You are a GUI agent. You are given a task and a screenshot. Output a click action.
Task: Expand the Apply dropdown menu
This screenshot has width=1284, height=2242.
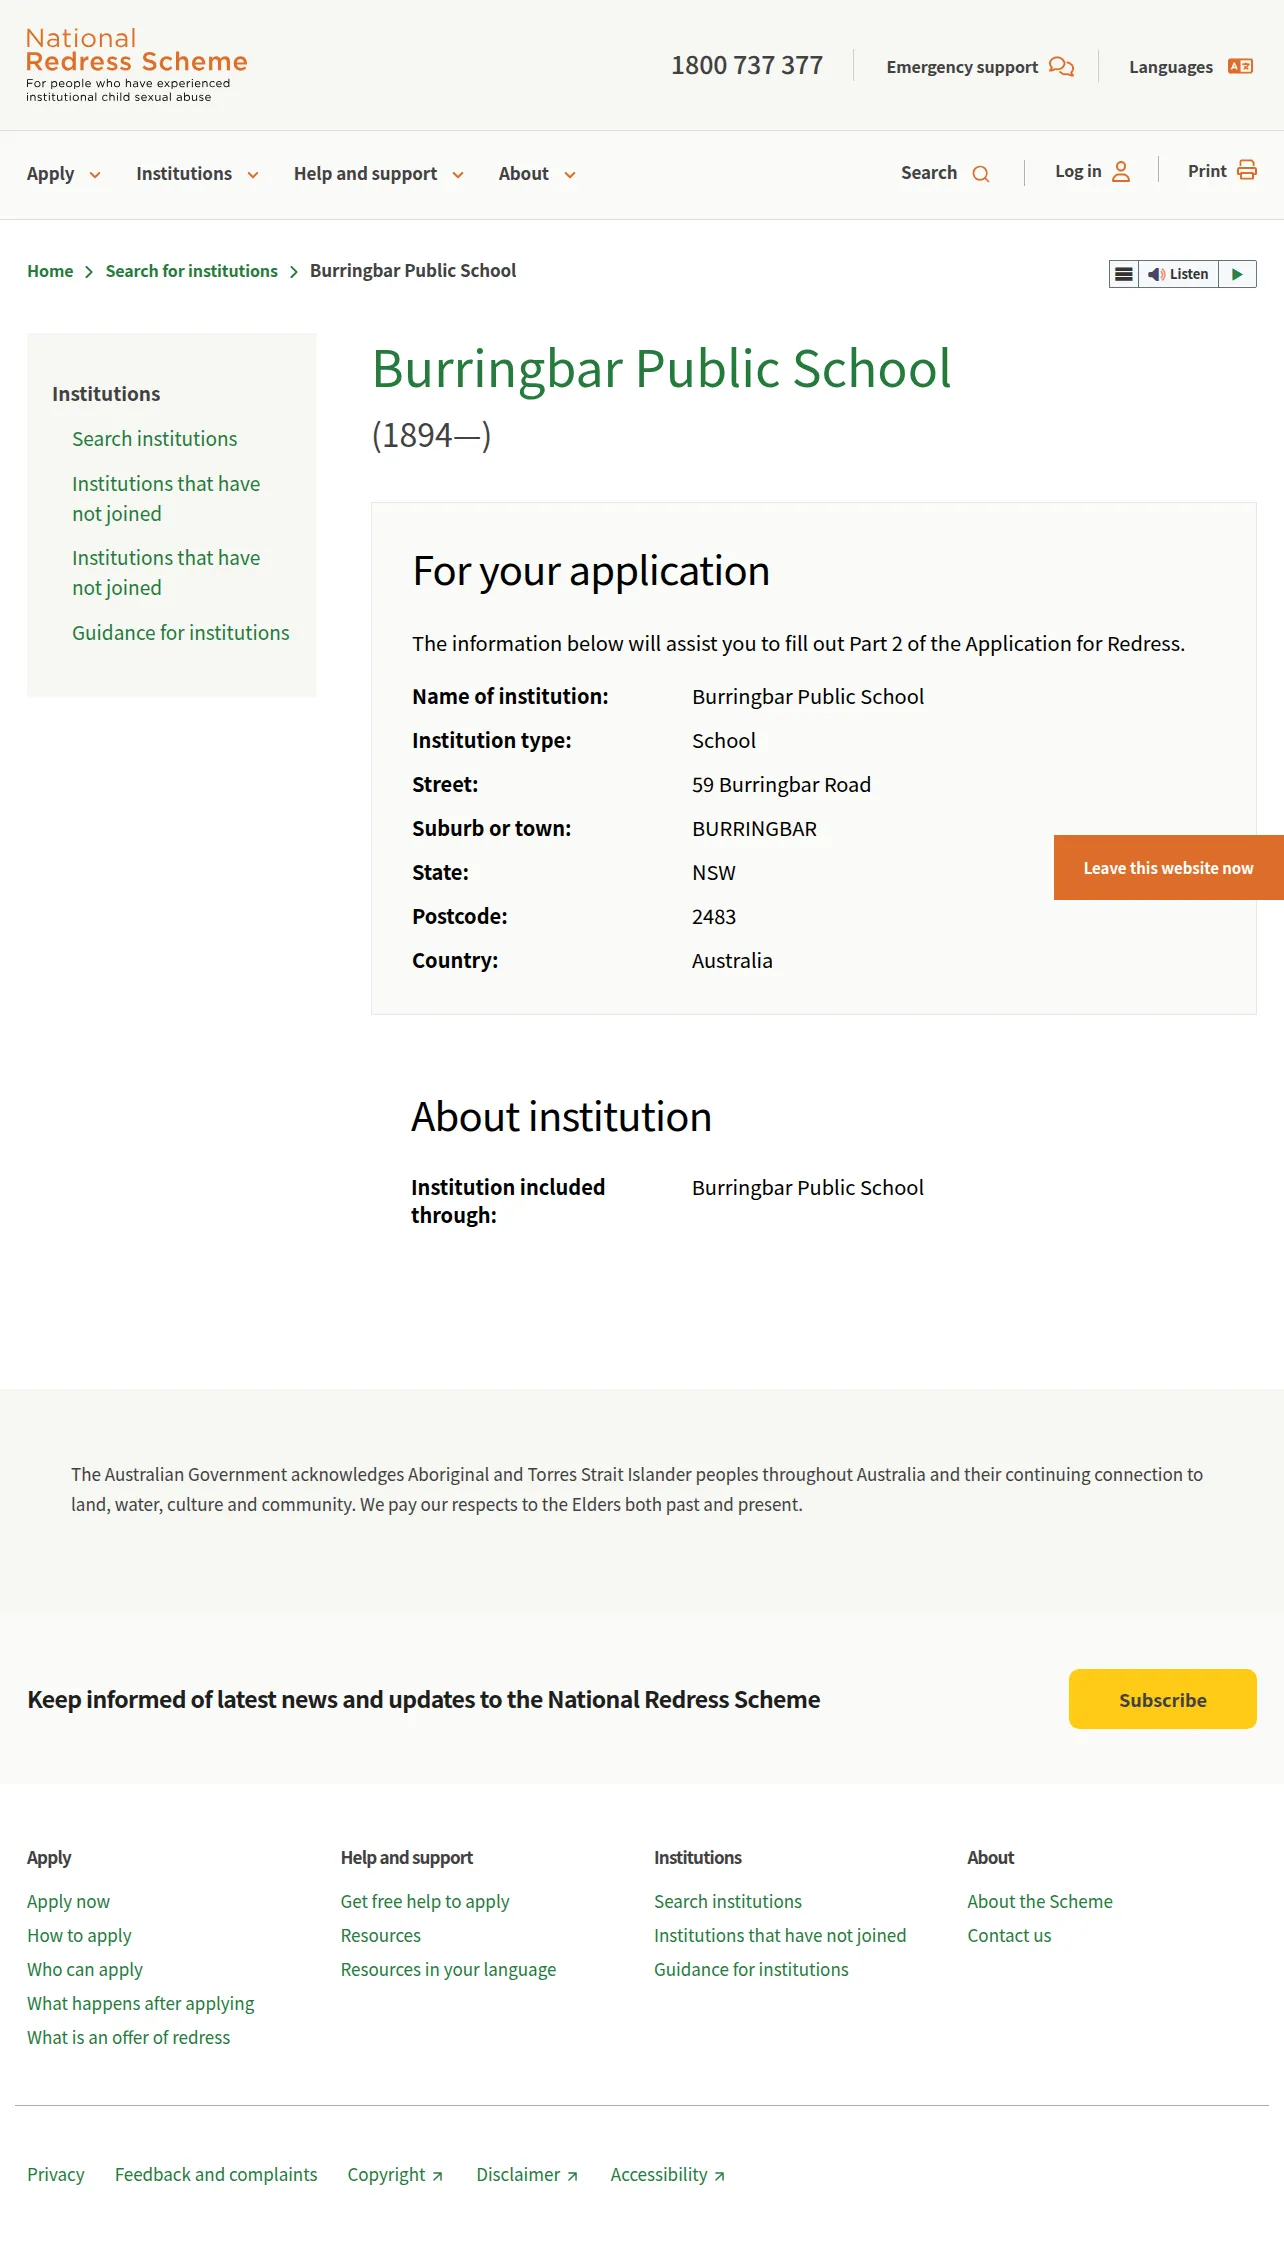pyautogui.click(x=64, y=174)
